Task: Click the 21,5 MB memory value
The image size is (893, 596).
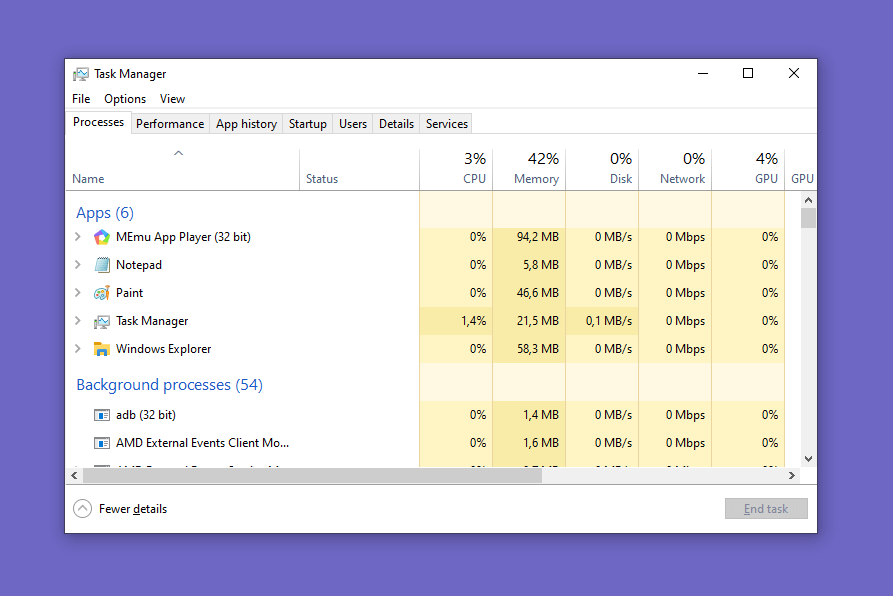Action: [x=538, y=321]
